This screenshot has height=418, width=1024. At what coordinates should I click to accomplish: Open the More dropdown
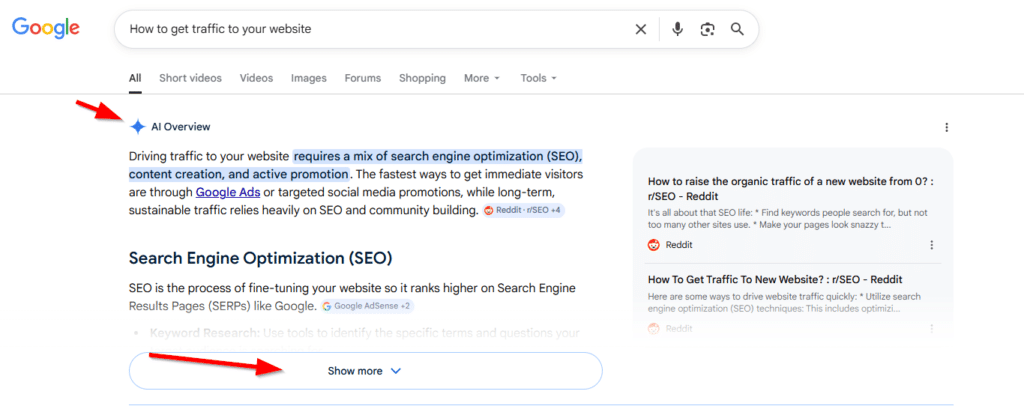click(482, 78)
